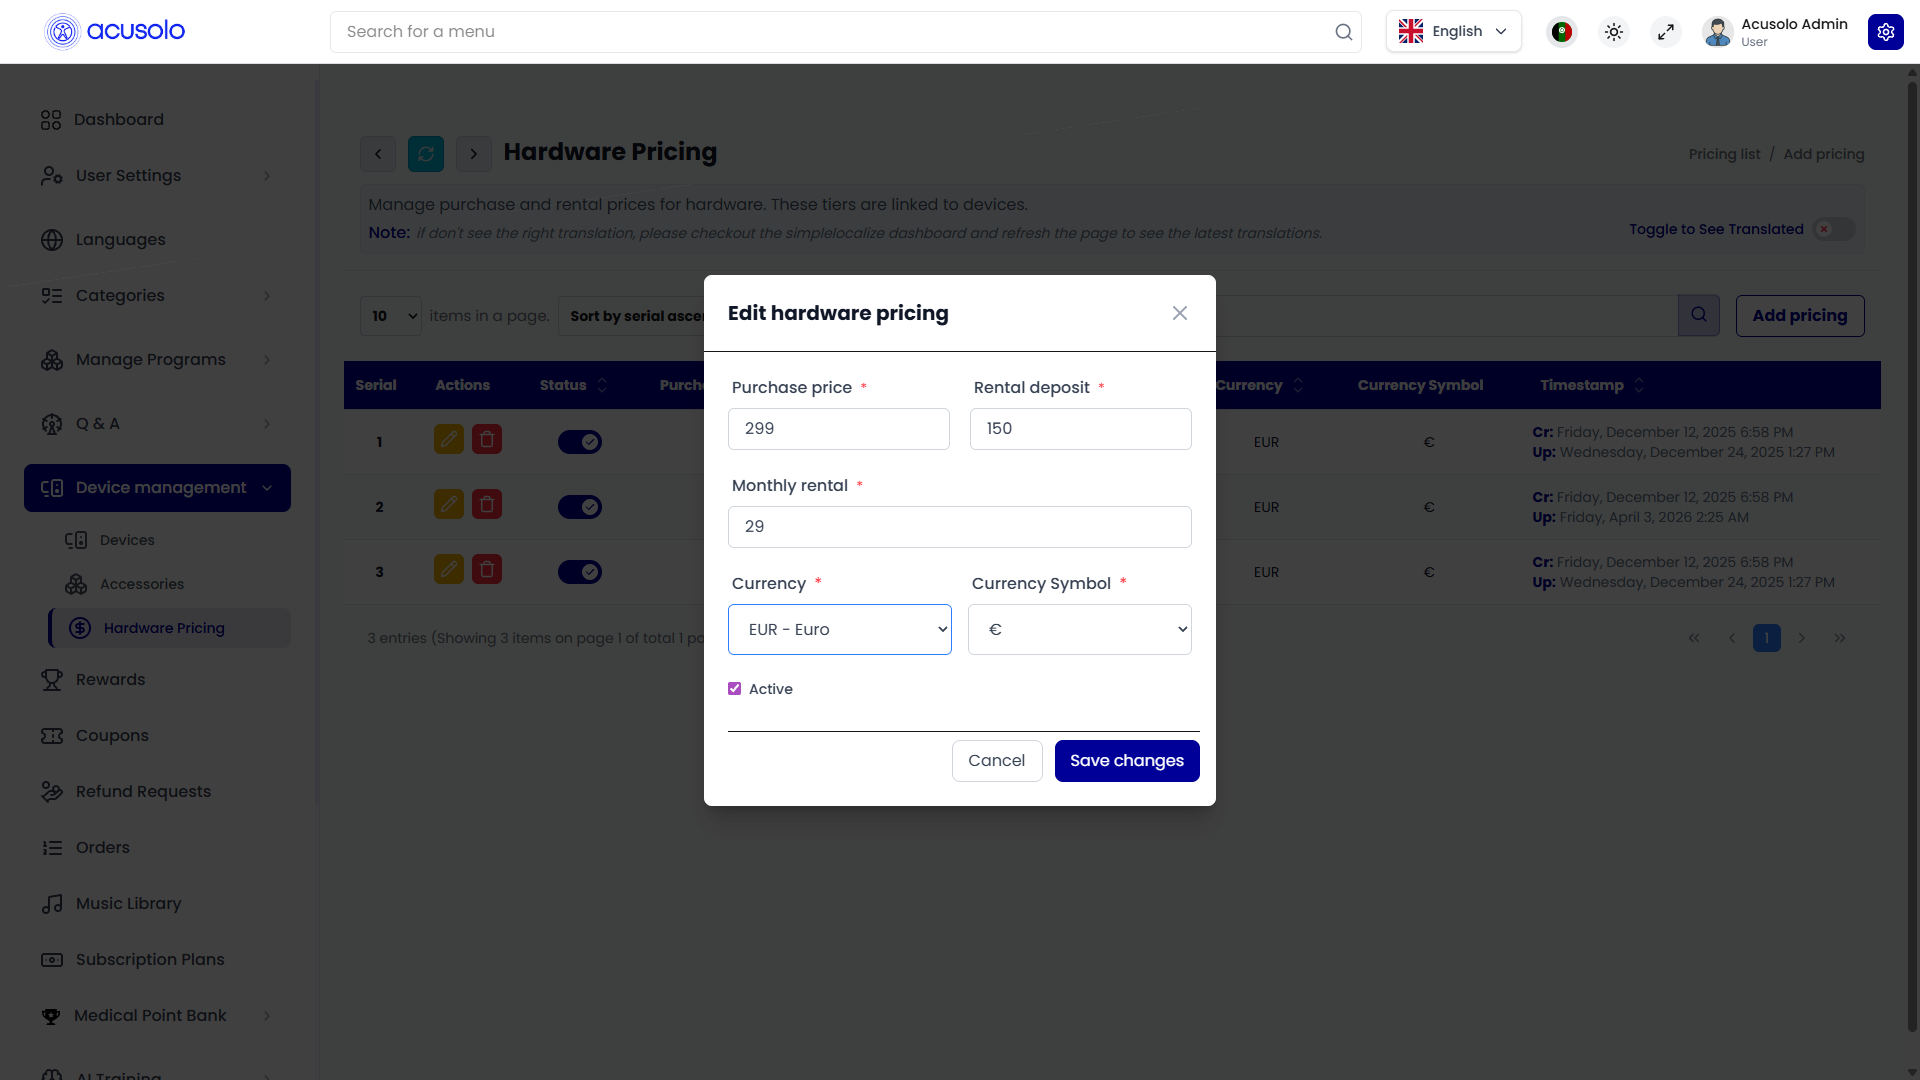Open the Sort by serial dropdown
The width and height of the screenshot is (1920, 1080).
point(632,316)
